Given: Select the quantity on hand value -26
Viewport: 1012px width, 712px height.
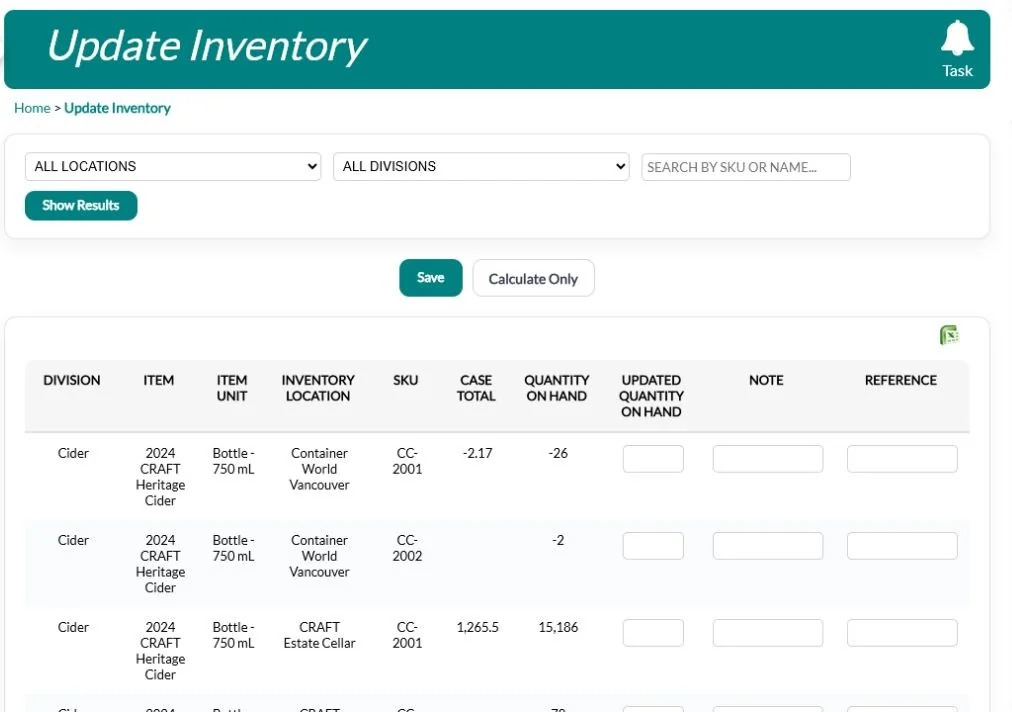Looking at the screenshot, I should point(558,453).
